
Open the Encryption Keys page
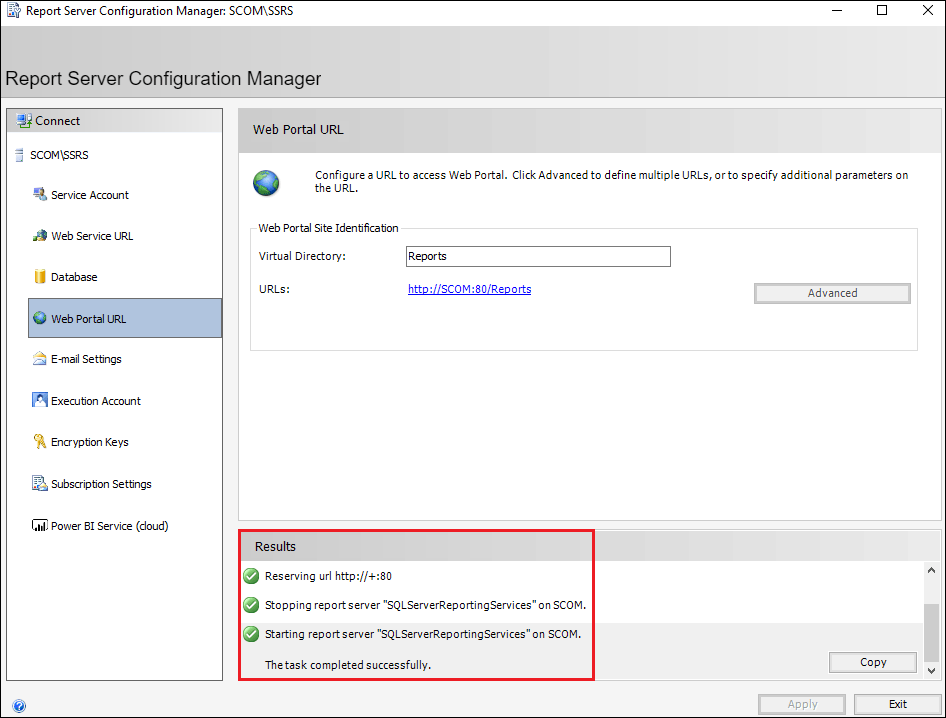90,442
